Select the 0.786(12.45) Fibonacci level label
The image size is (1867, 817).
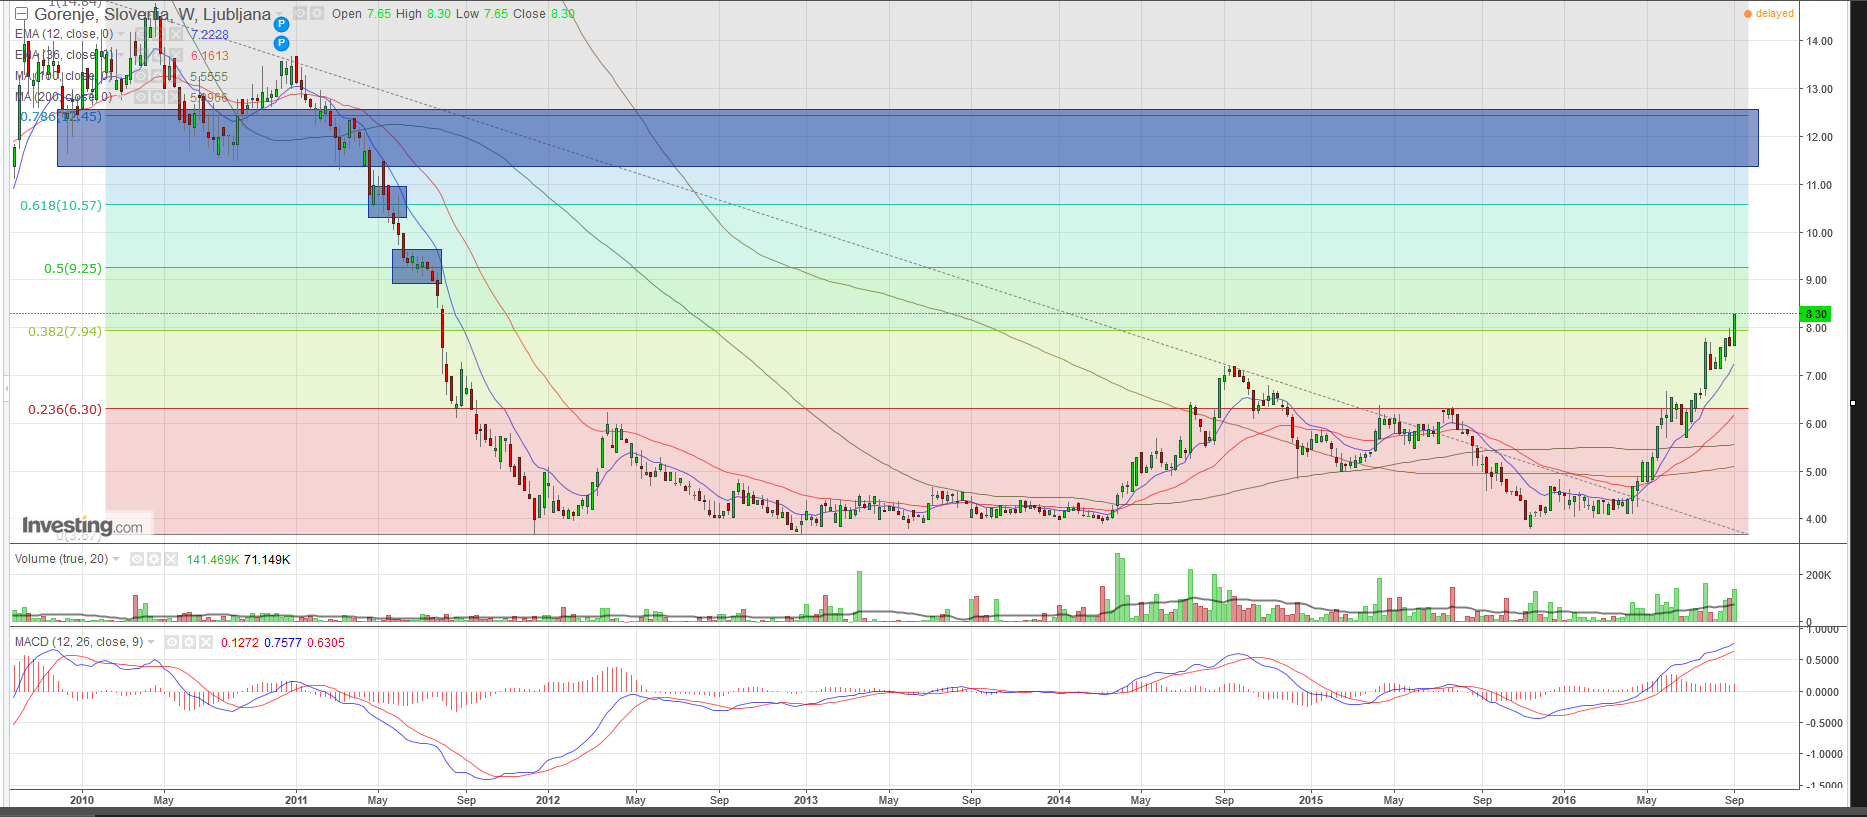point(61,117)
